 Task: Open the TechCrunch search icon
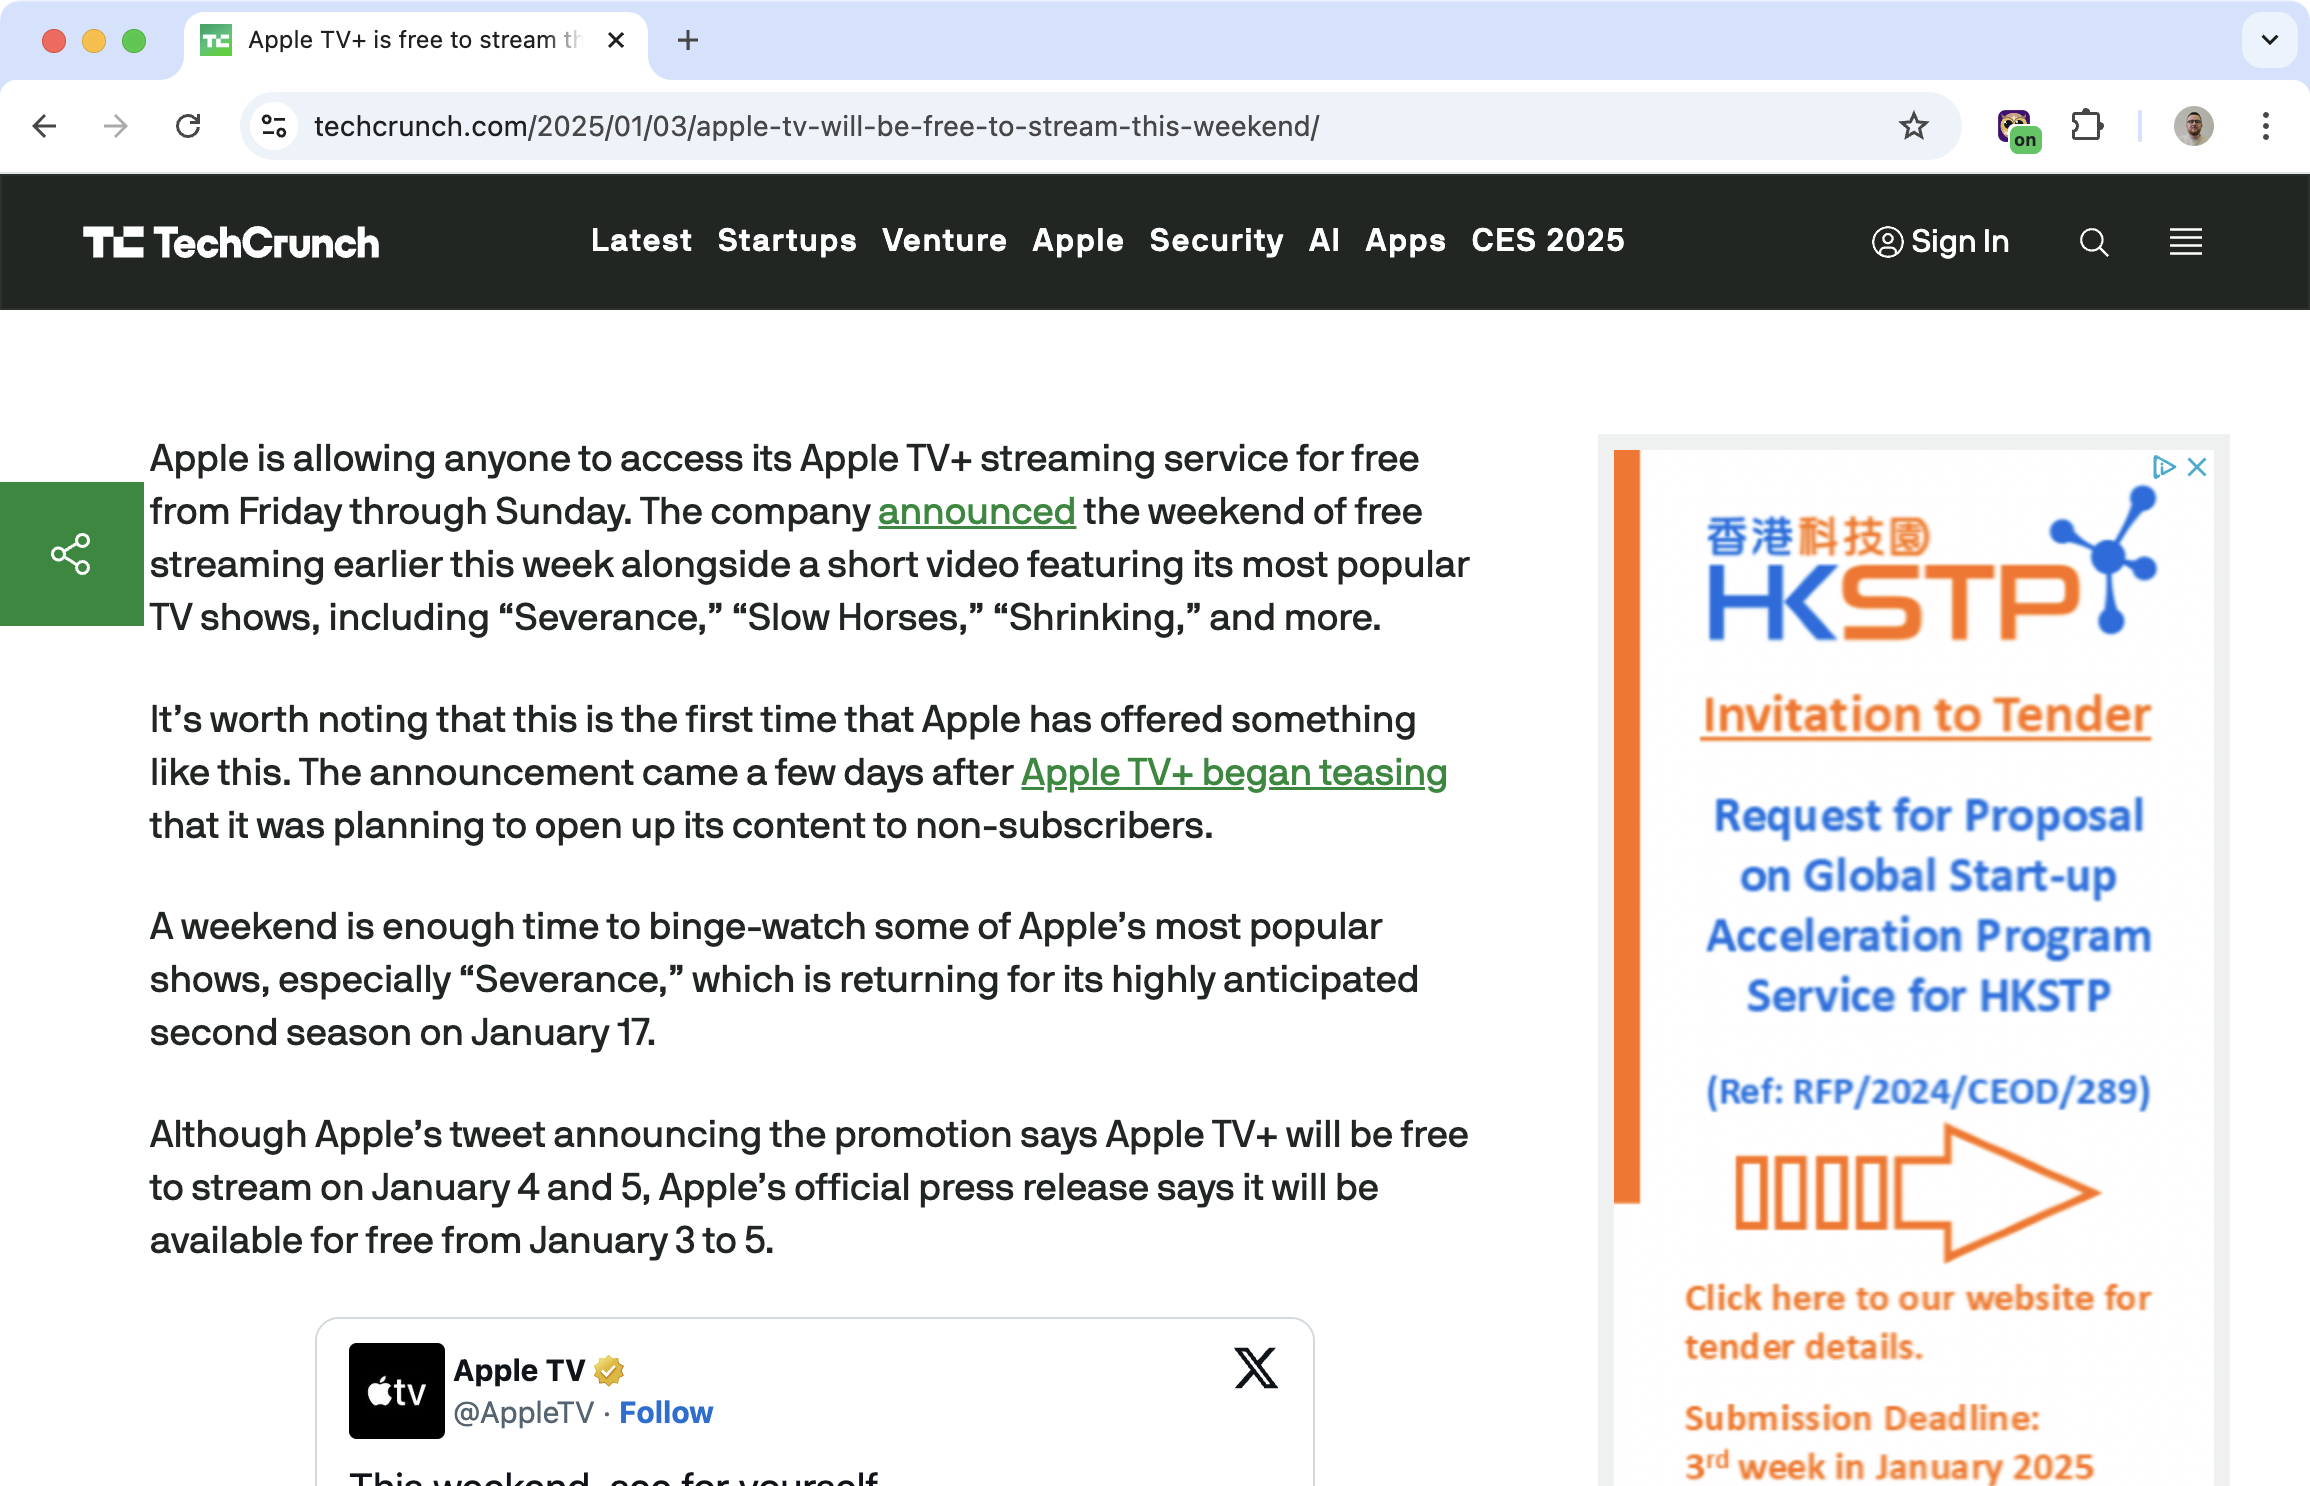tap(2093, 242)
